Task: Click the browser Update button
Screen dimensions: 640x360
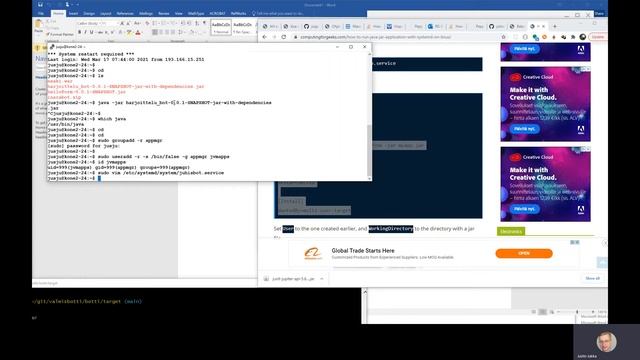Action: [x=598, y=37]
